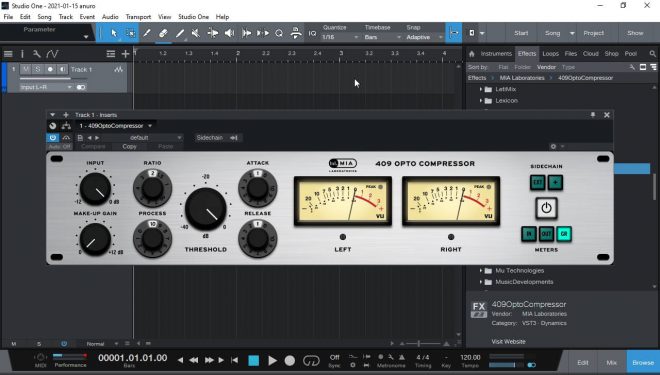Pin the Track 1 inserts window
660x375 pixels.
click(x=593, y=115)
